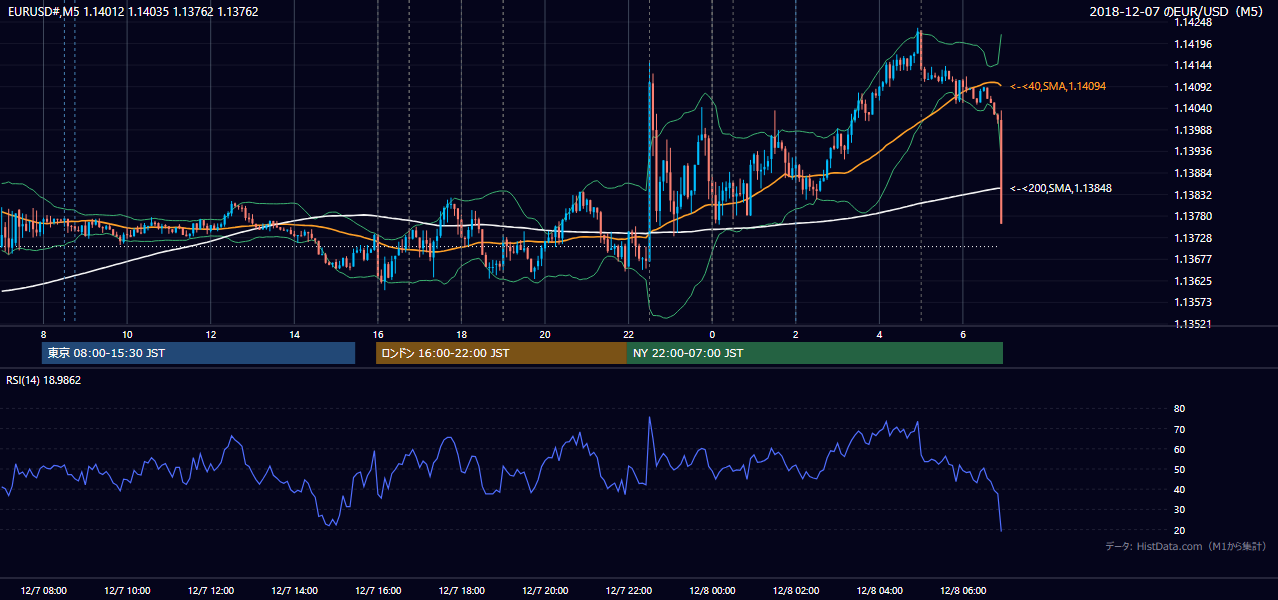Click price axis label 1.13988
The image size is (1278, 600).
click(x=1193, y=130)
